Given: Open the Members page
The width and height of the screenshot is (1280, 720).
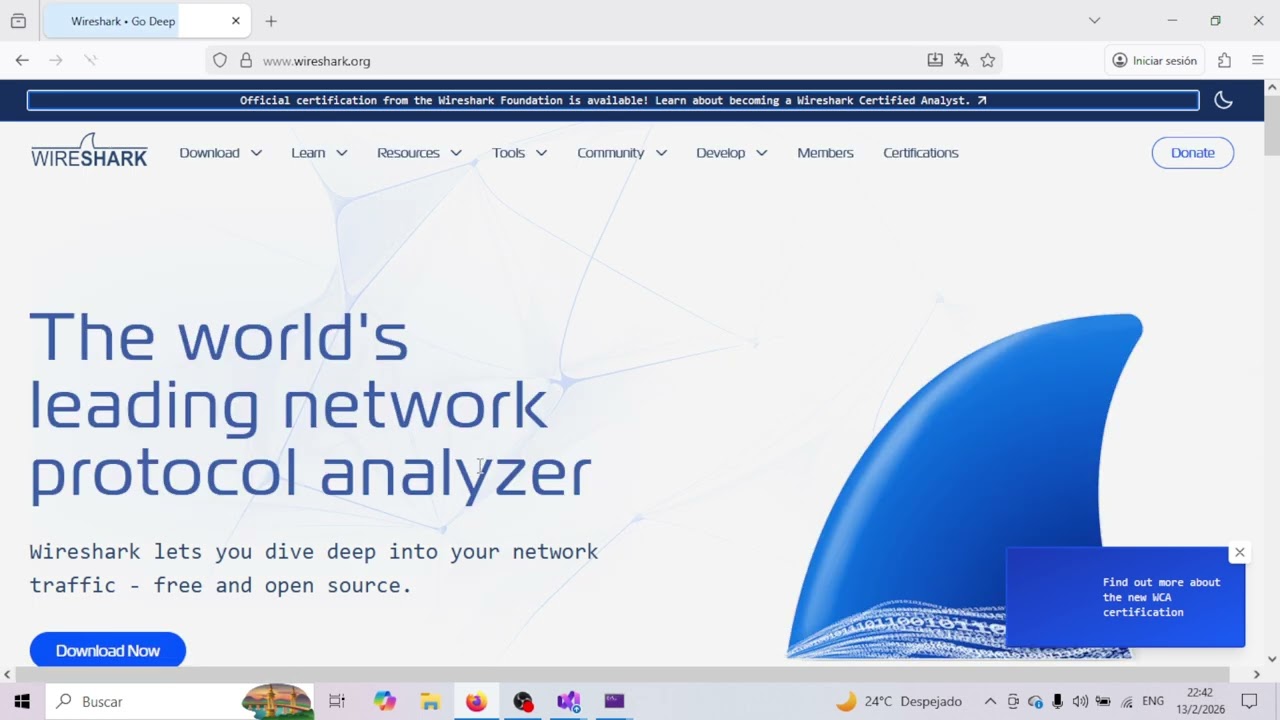Looking at the screenshot, I should 825,153.
